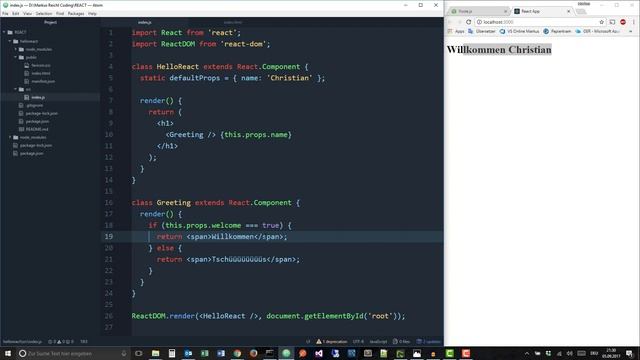Click the cast icon in Chrome toolbar
Image resolution: width=640 pixels, height=360 pixels.
[612, 22]
